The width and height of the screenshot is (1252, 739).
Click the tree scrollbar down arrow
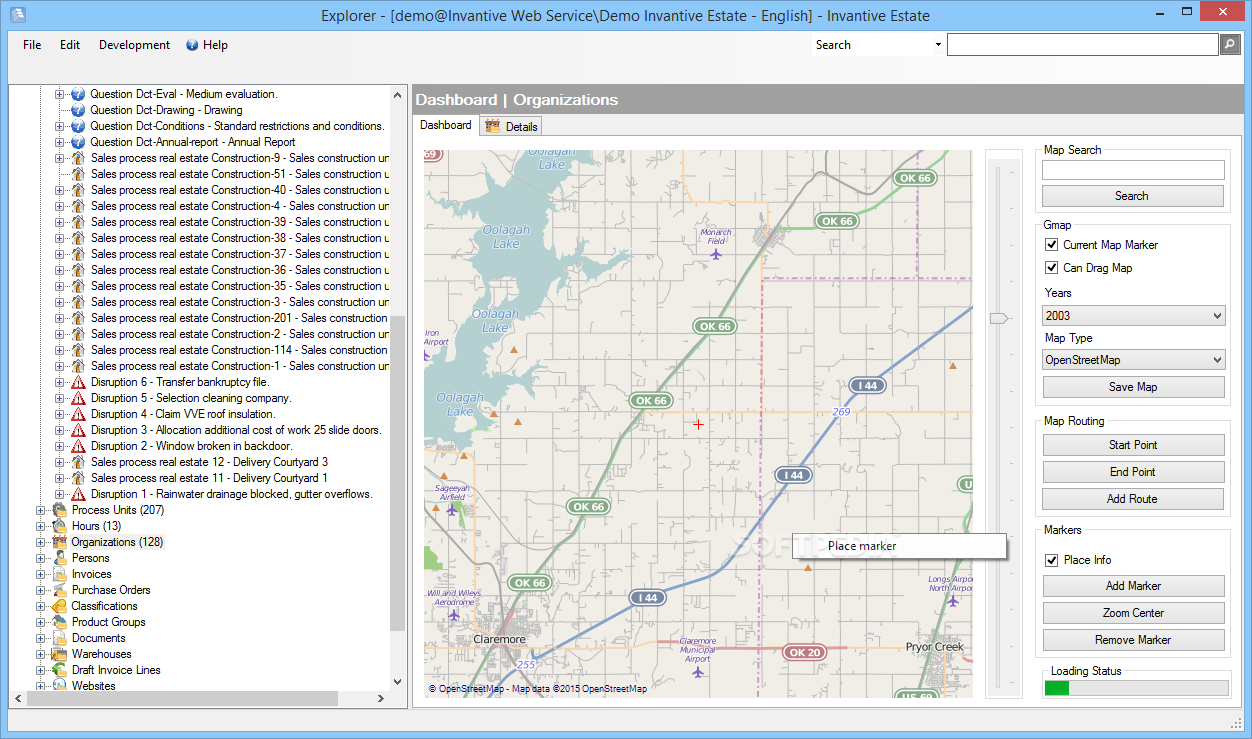[x=398, y=681]
